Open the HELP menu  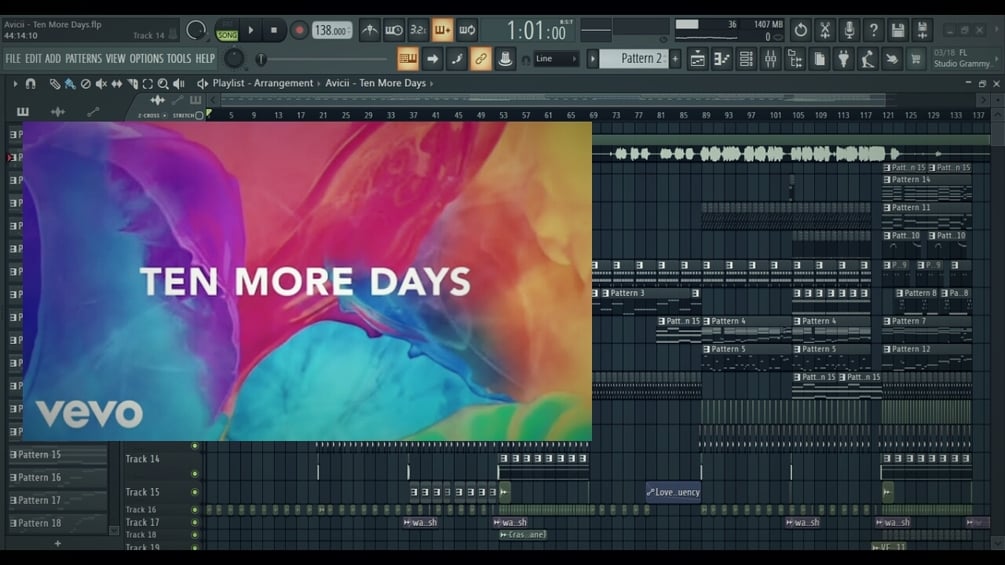pos(205,58)
